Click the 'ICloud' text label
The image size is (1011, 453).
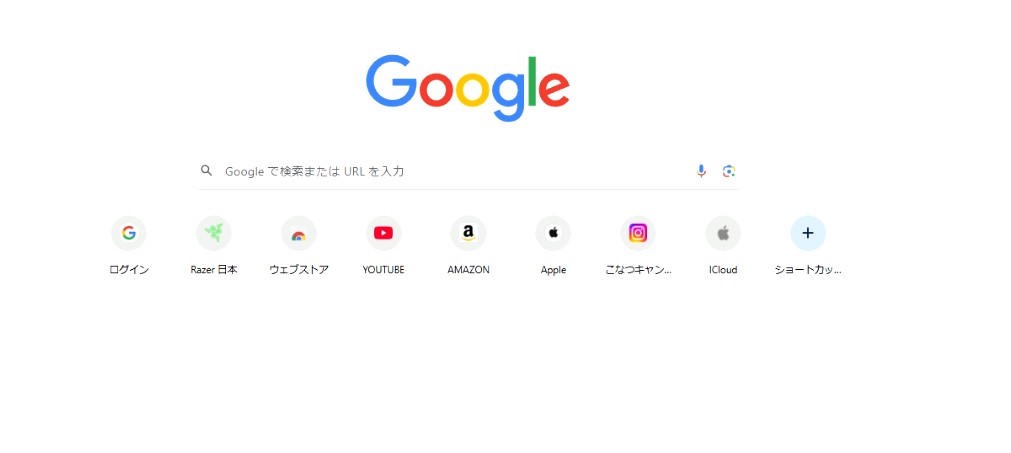[723, 270]
